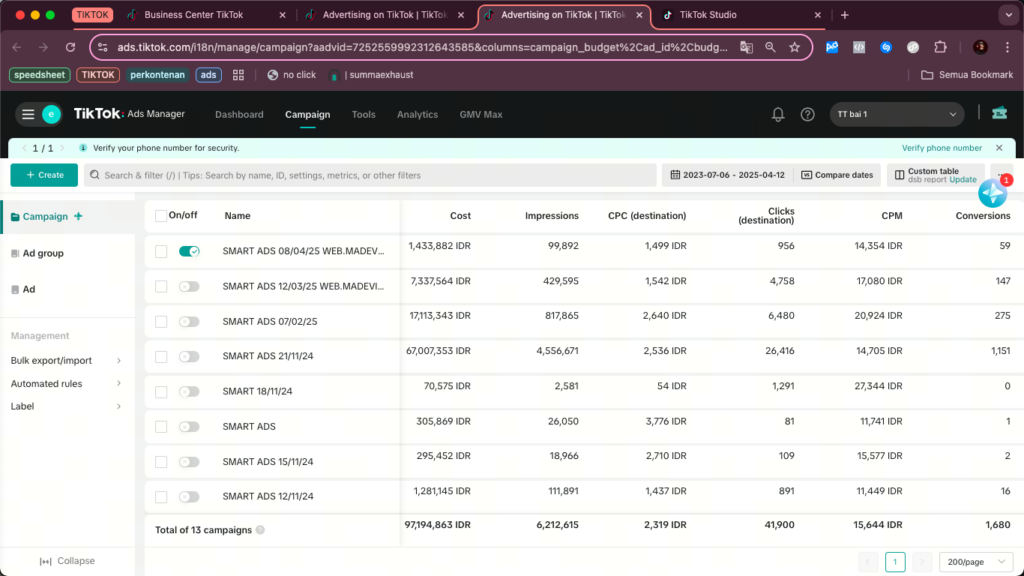Switch to the Analytics tab
This screenshot has width=1024, height=576.
coord(417,115)
